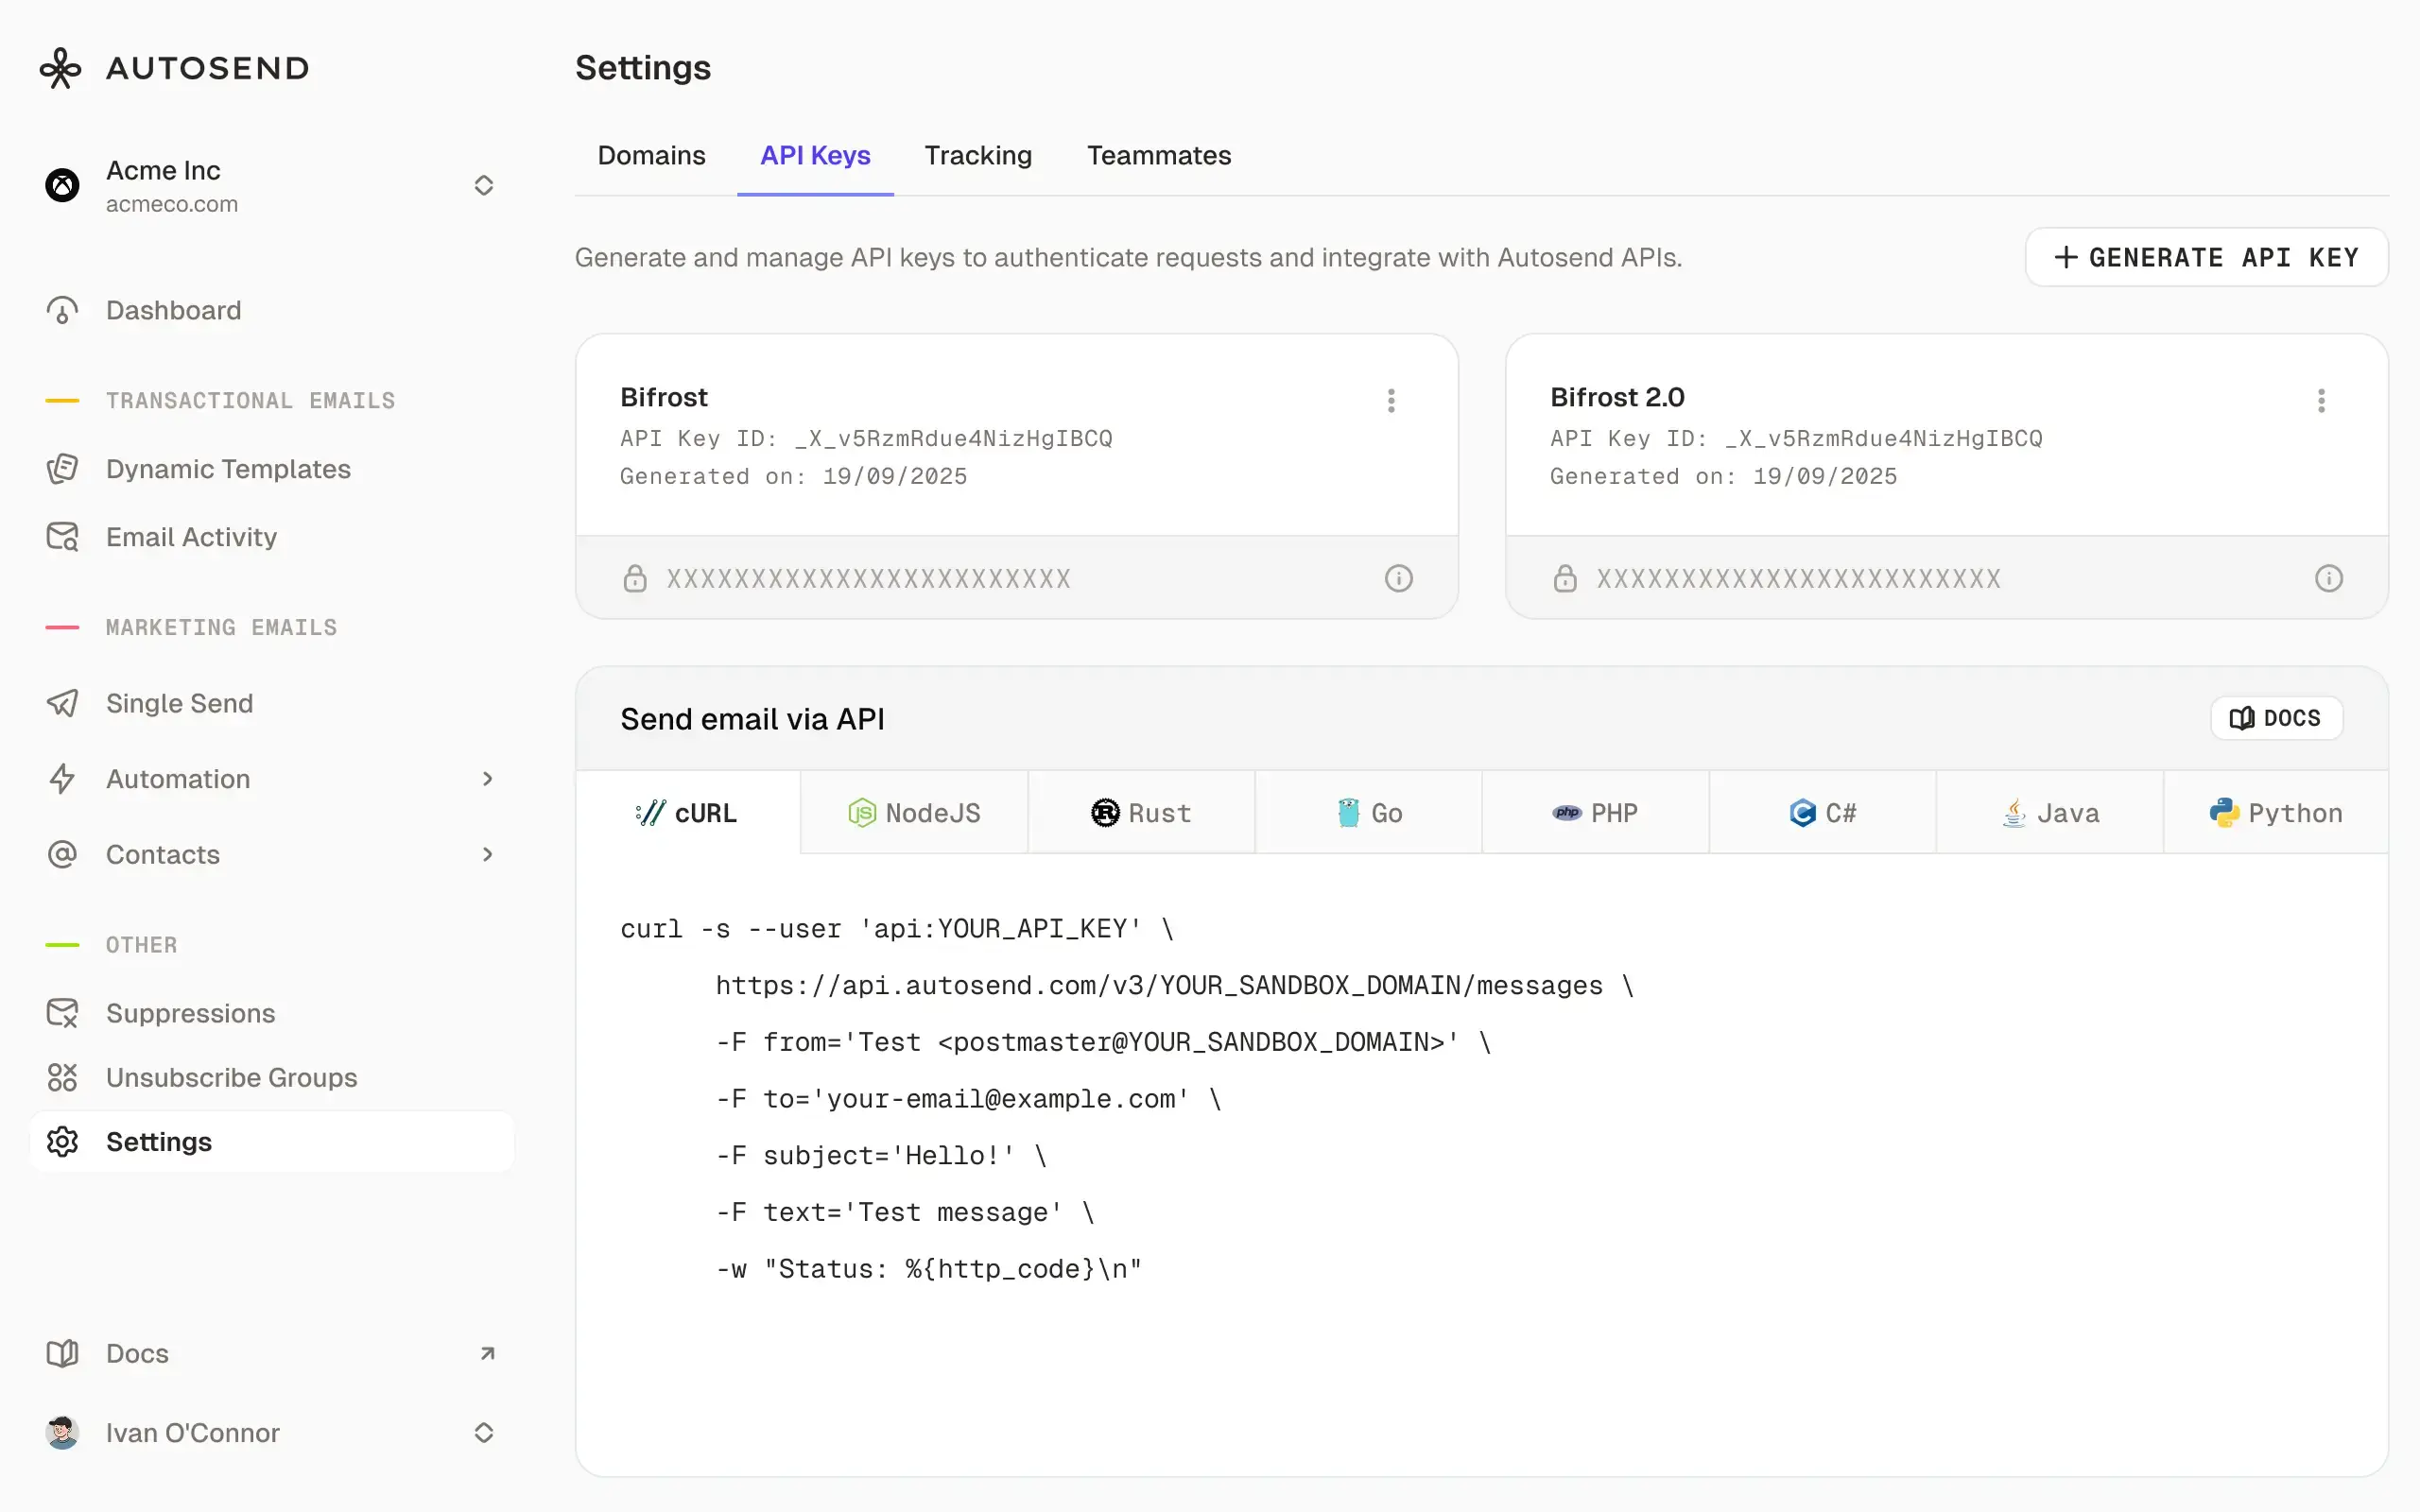Select the PHP code tab

coord(1595,813)
